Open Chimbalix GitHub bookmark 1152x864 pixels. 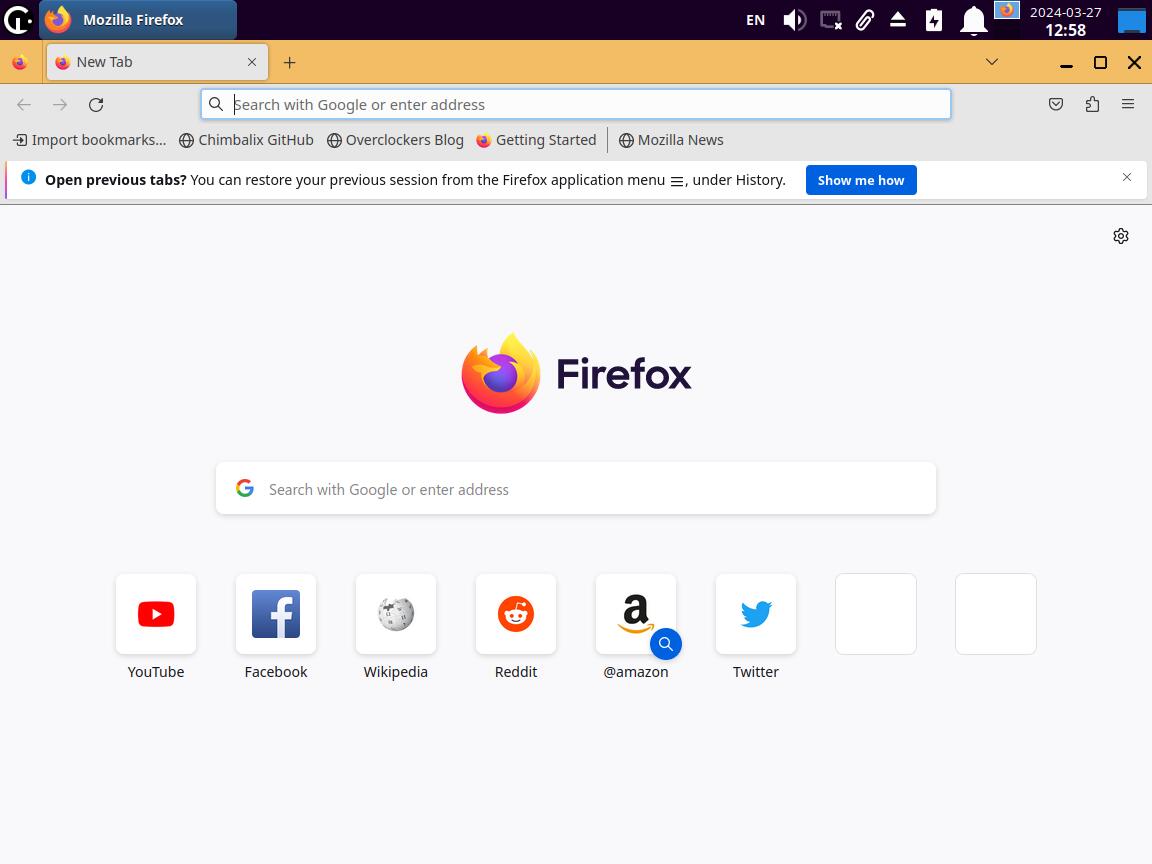pyautogui.click(x=246, y=140)
